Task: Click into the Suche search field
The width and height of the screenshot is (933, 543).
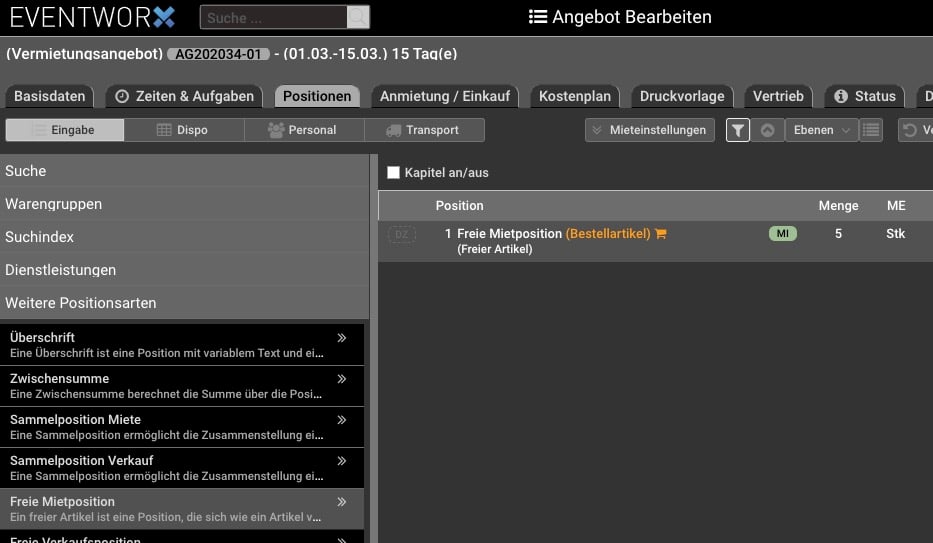Action: 273,17
